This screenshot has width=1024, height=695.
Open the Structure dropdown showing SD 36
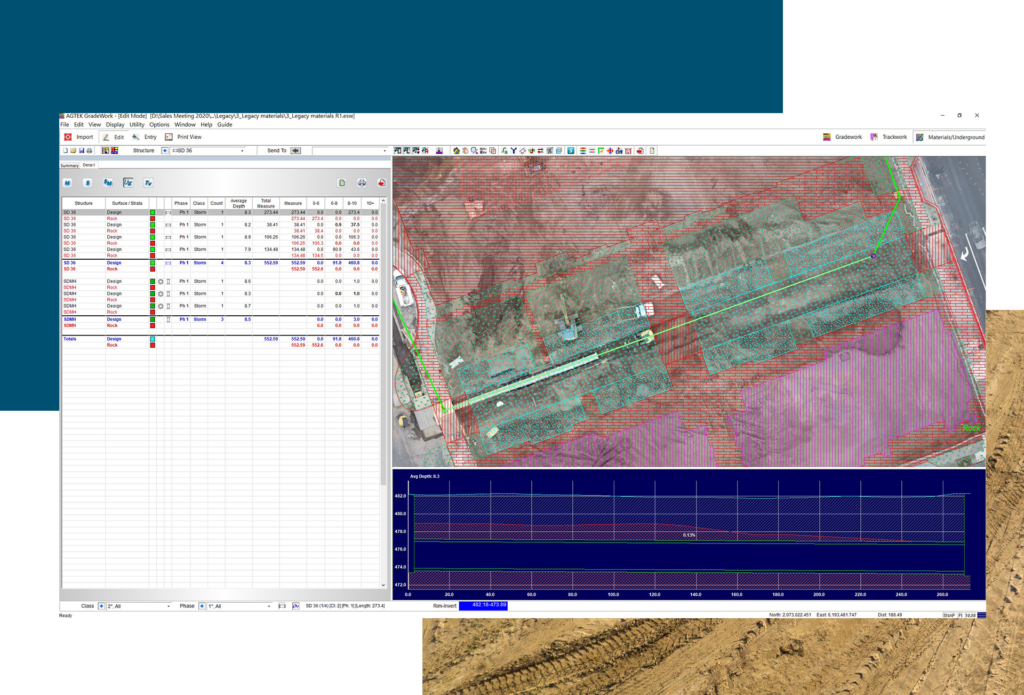click(241, 150)
